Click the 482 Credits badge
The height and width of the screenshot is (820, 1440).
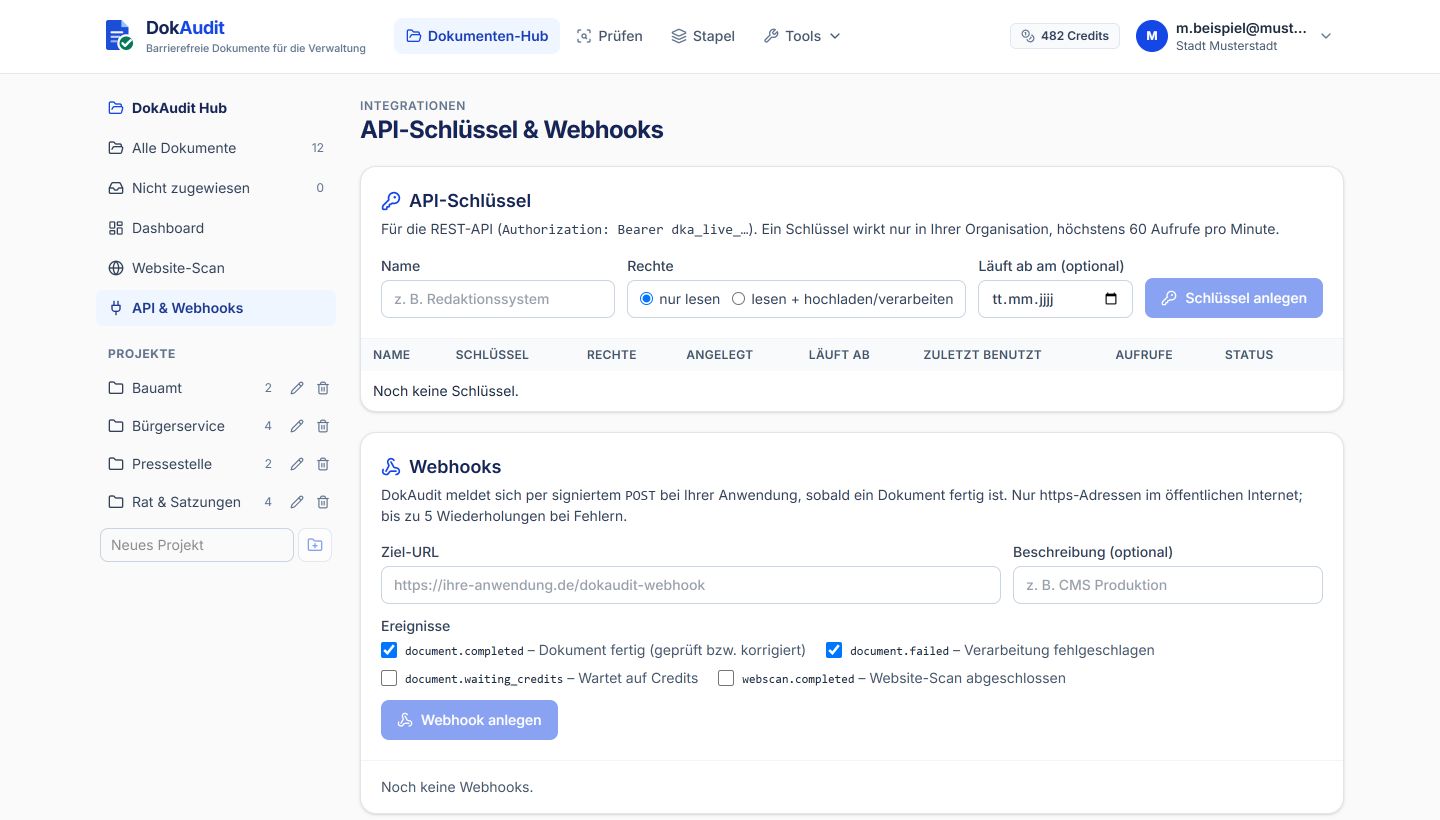tap(1065, 36)
